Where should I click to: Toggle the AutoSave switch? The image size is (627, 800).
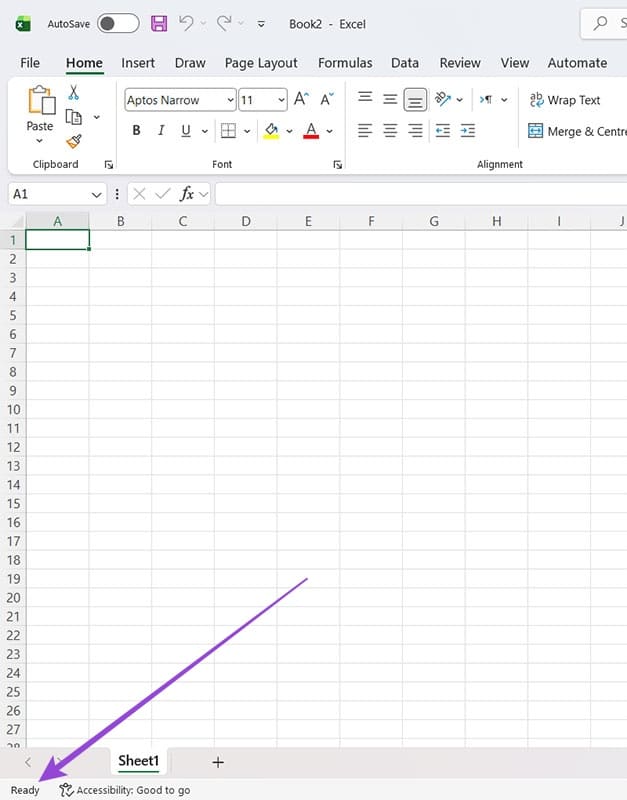(x=118, y=23)
